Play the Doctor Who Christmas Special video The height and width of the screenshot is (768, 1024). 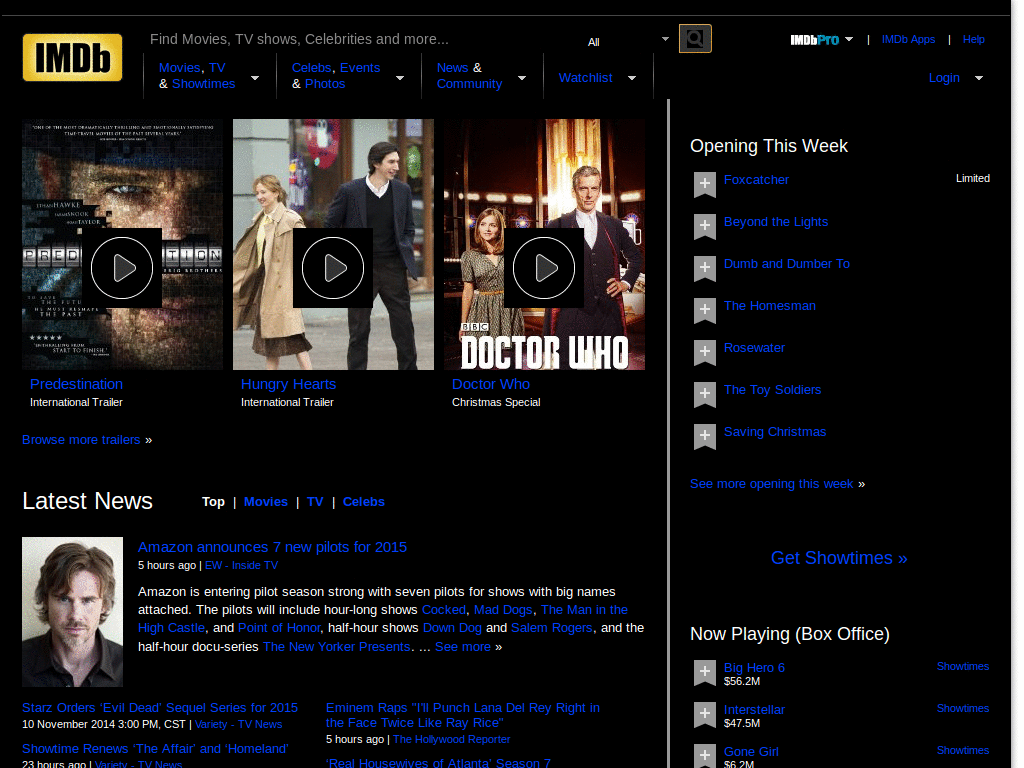click(544, 268)
